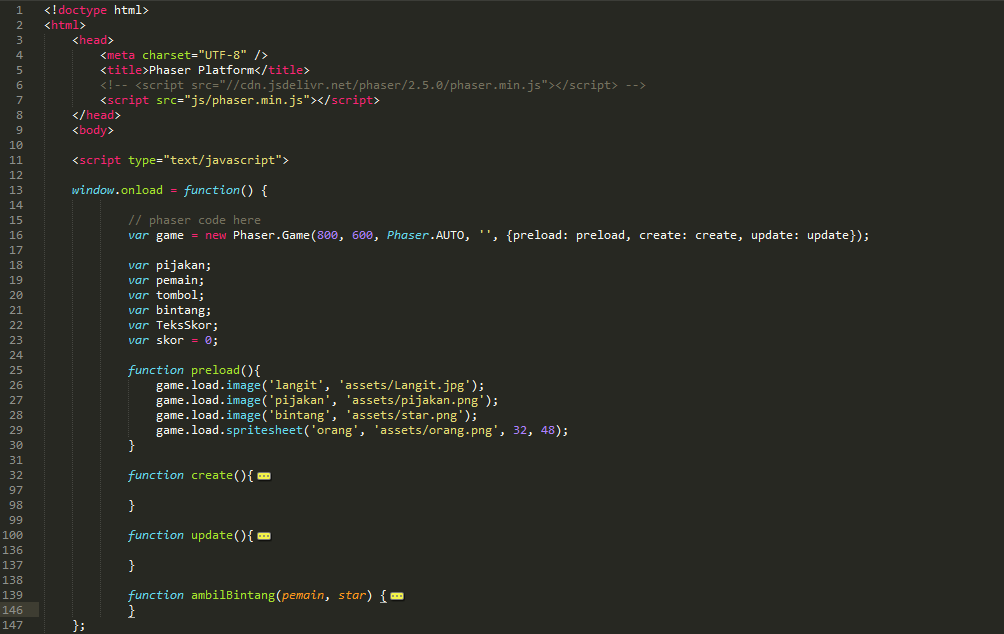Click 'skor = 0' declaration
1004x634 pixels.
point(184,340)
